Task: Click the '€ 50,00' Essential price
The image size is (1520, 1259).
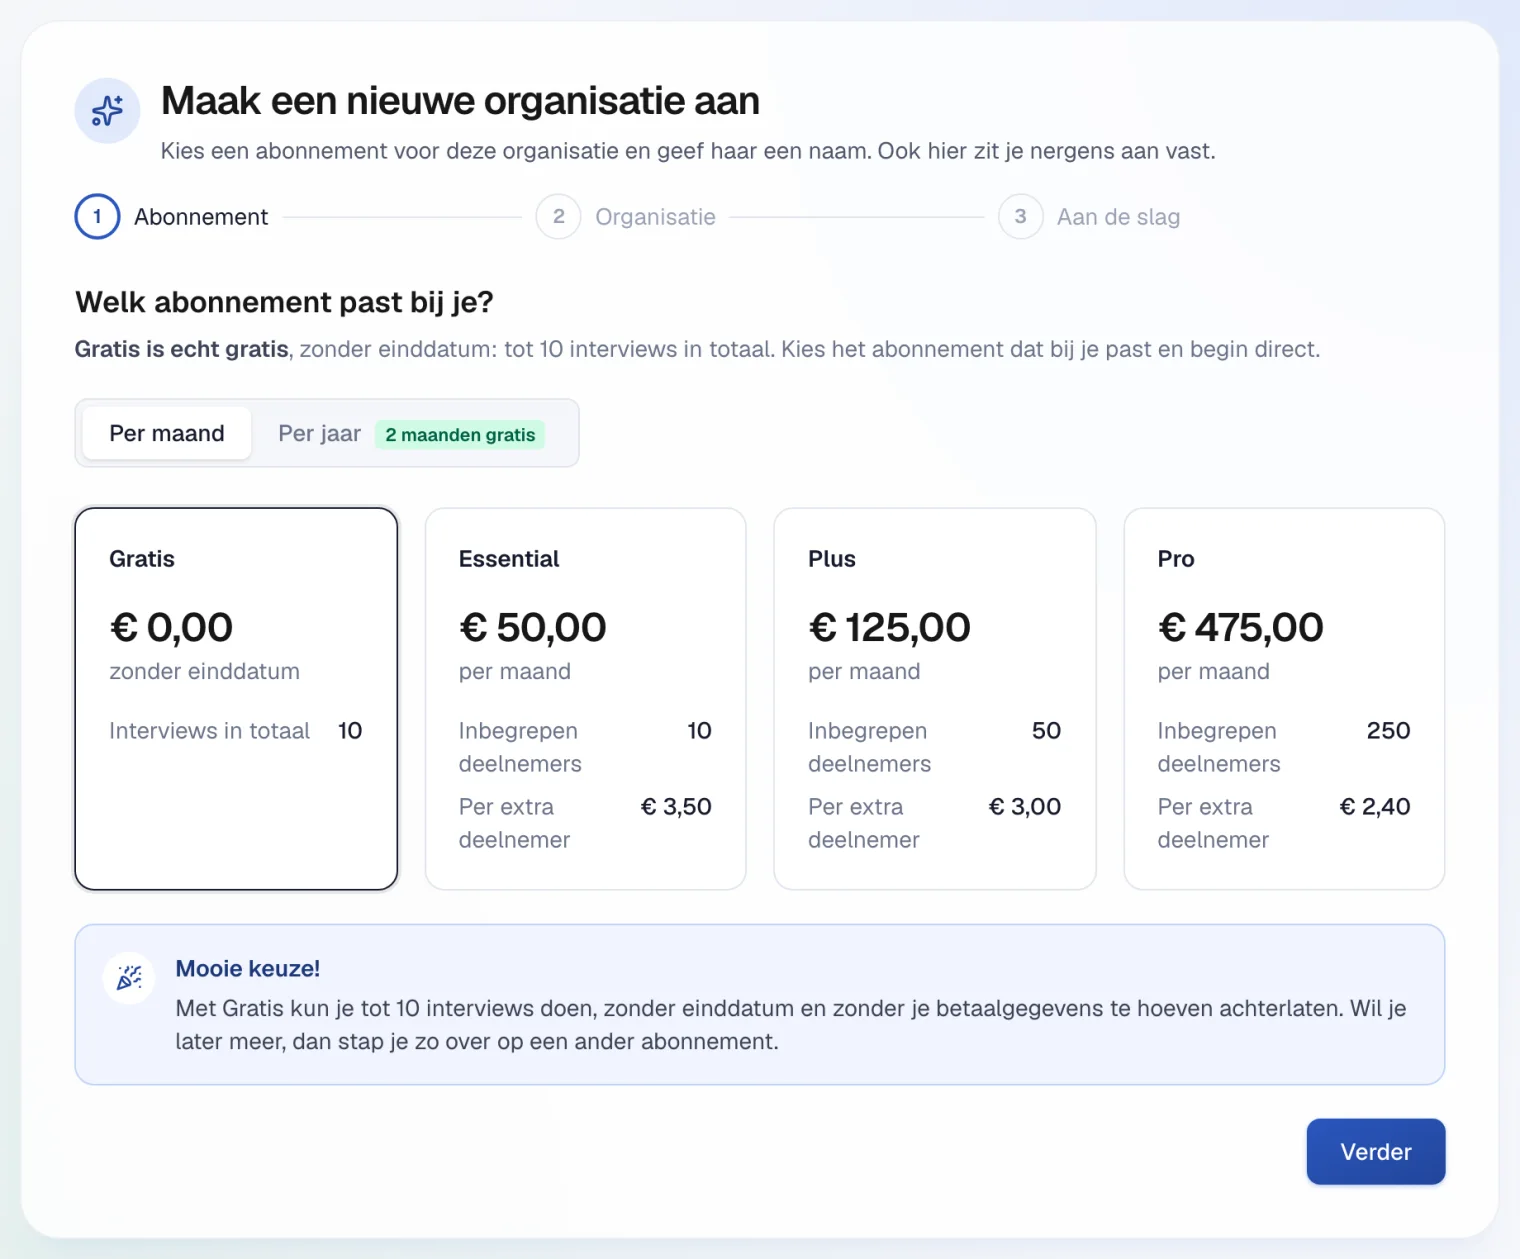Action: pos(532,628)
